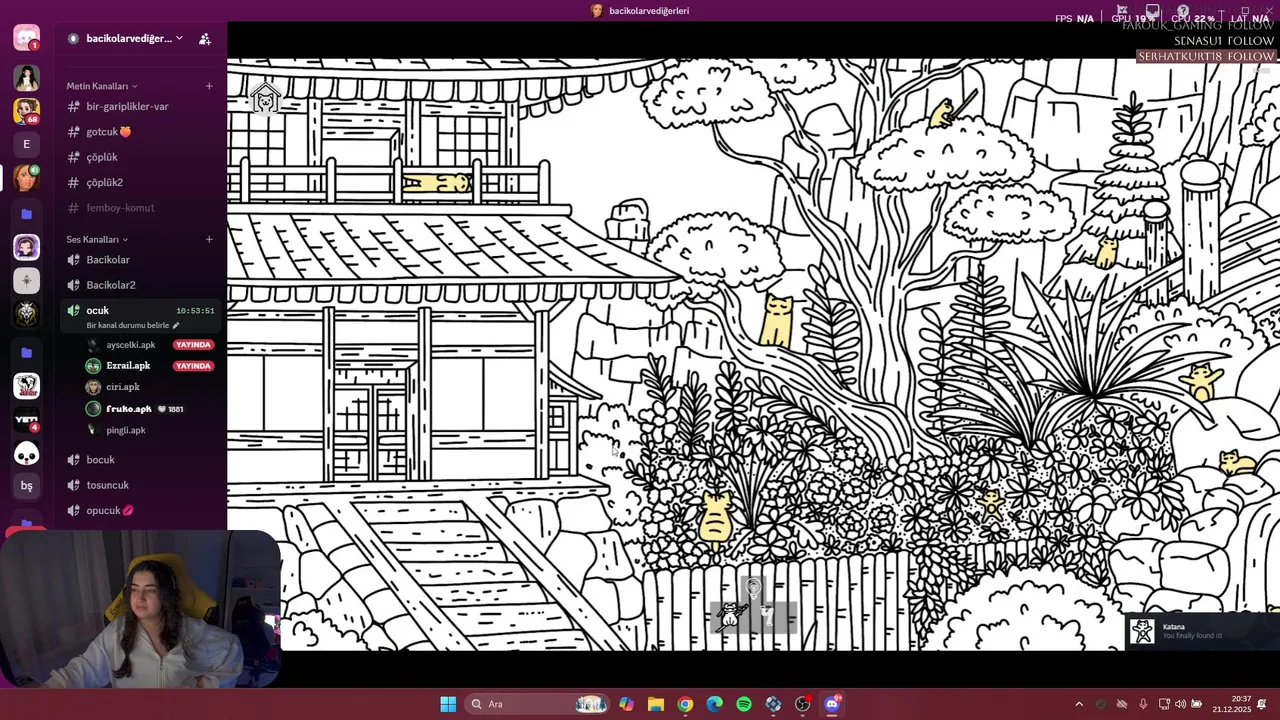1280x720 pixels.
Task: Launch Microsoft Edge from the taskbar
Action: click(x=714, y=704)
